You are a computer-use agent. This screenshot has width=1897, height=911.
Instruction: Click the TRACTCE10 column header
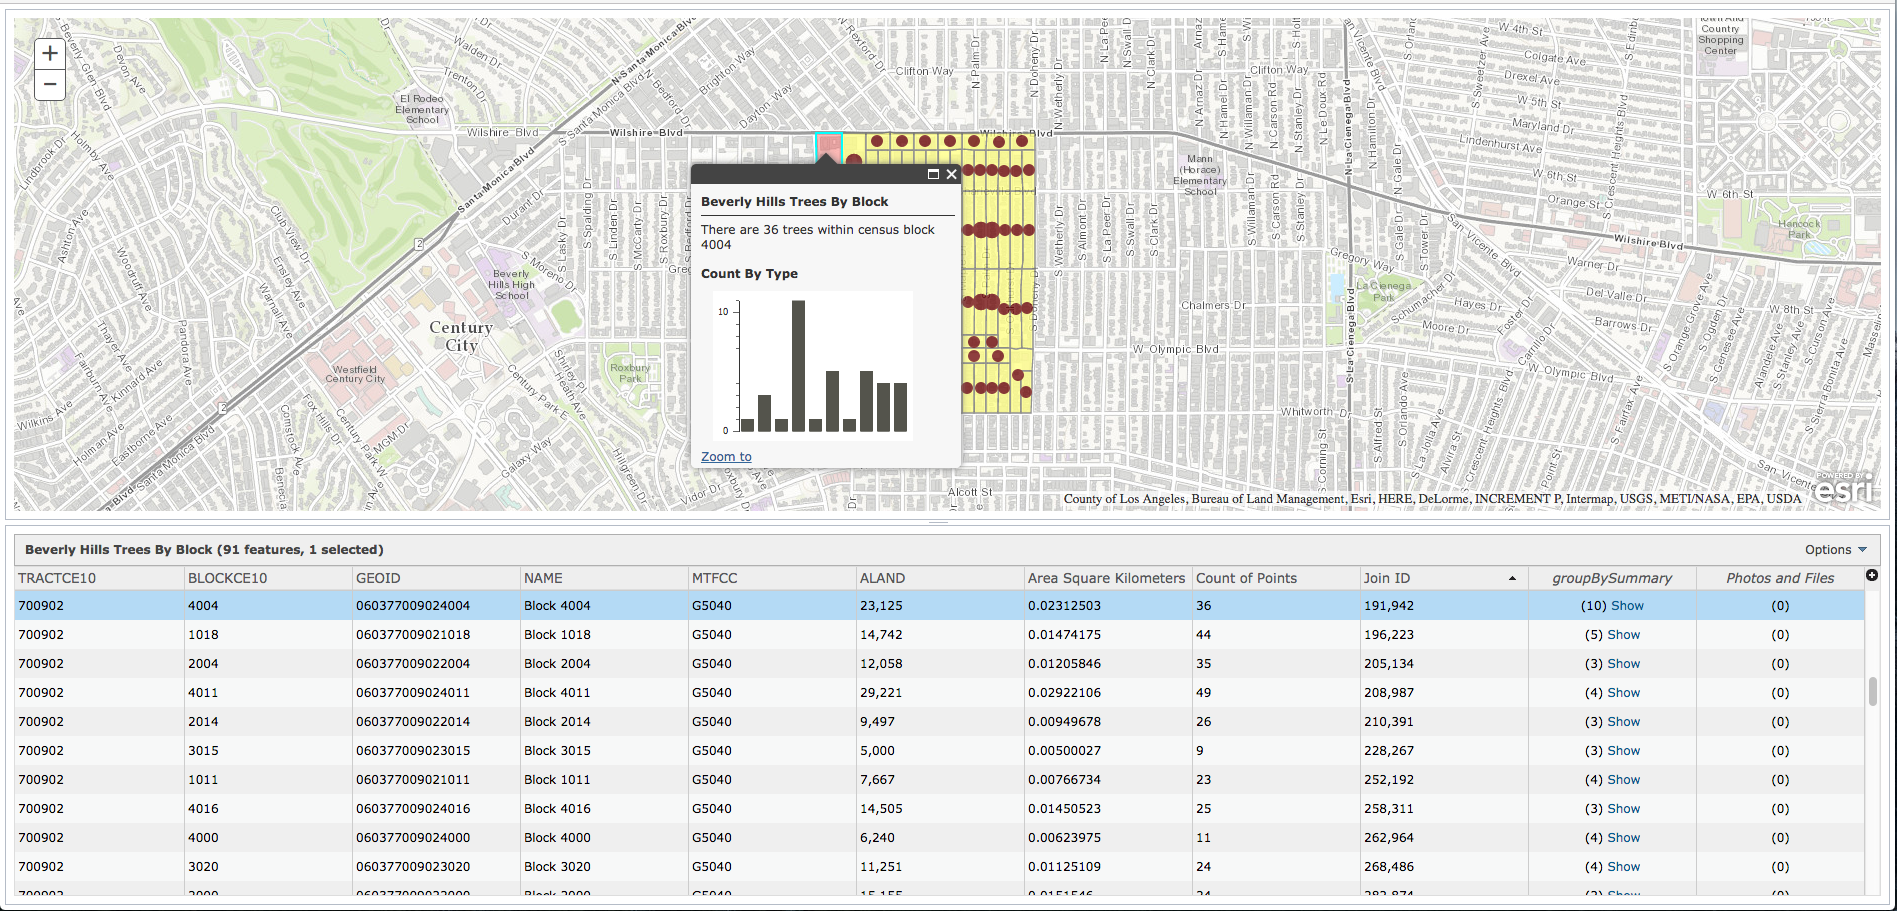[x=57, y=578]
